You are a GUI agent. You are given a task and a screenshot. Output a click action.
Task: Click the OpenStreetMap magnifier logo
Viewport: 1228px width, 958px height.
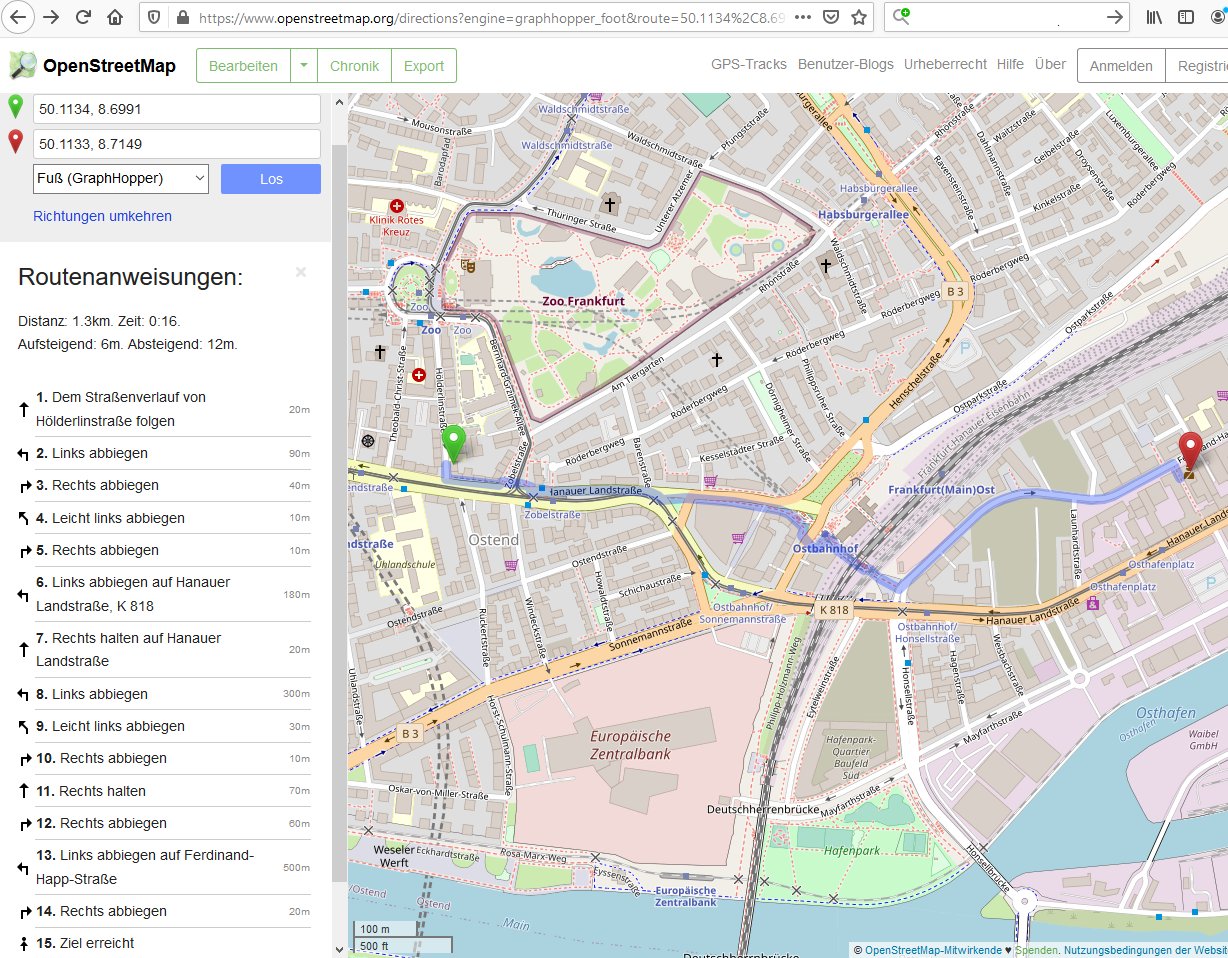pos(23,65)
